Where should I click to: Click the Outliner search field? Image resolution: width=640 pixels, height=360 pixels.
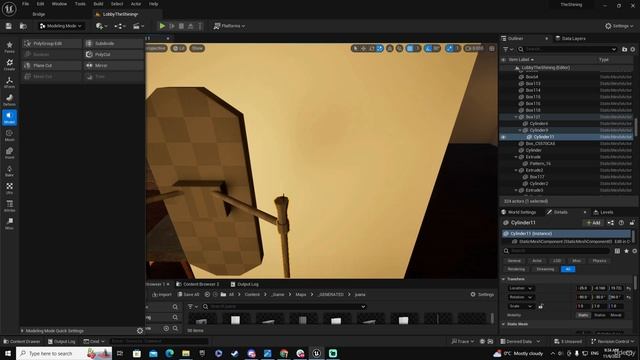pos(567,49)
